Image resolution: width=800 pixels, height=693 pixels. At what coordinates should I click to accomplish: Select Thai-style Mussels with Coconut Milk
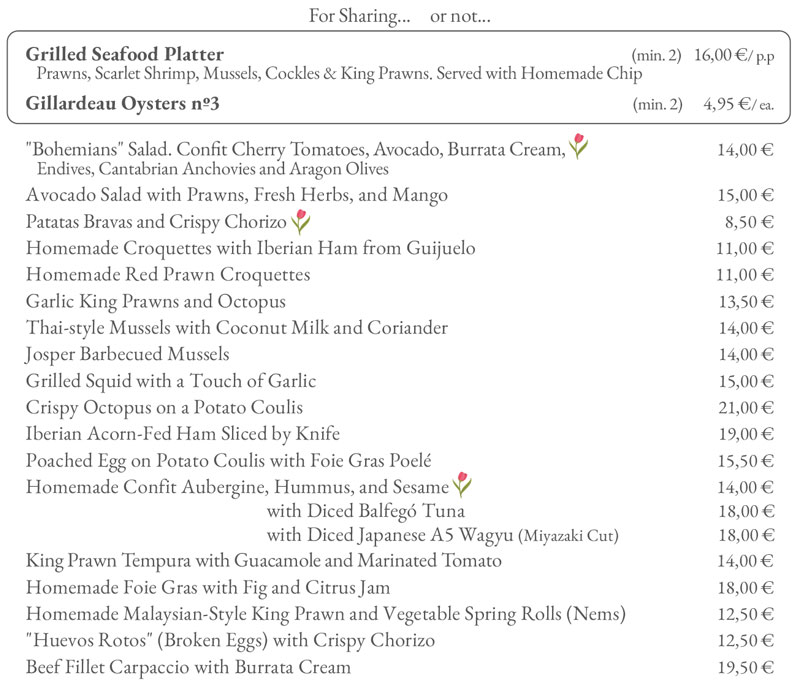coord(237,328)
